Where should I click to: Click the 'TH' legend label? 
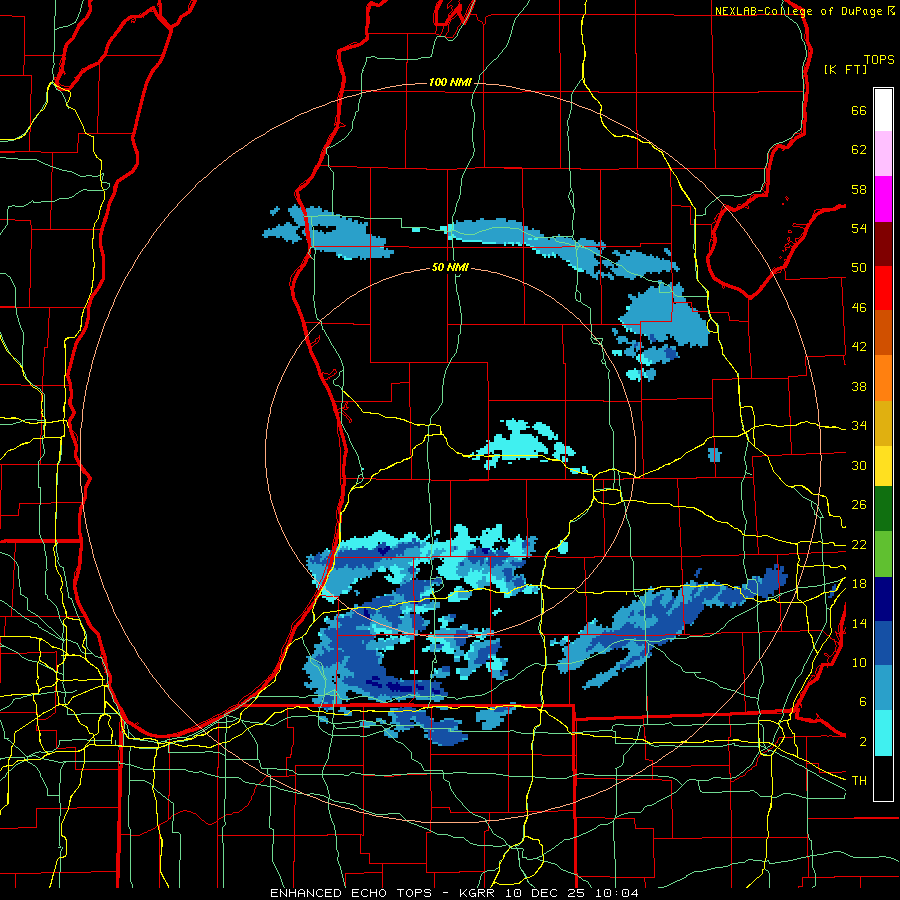[x=859, y=781]
